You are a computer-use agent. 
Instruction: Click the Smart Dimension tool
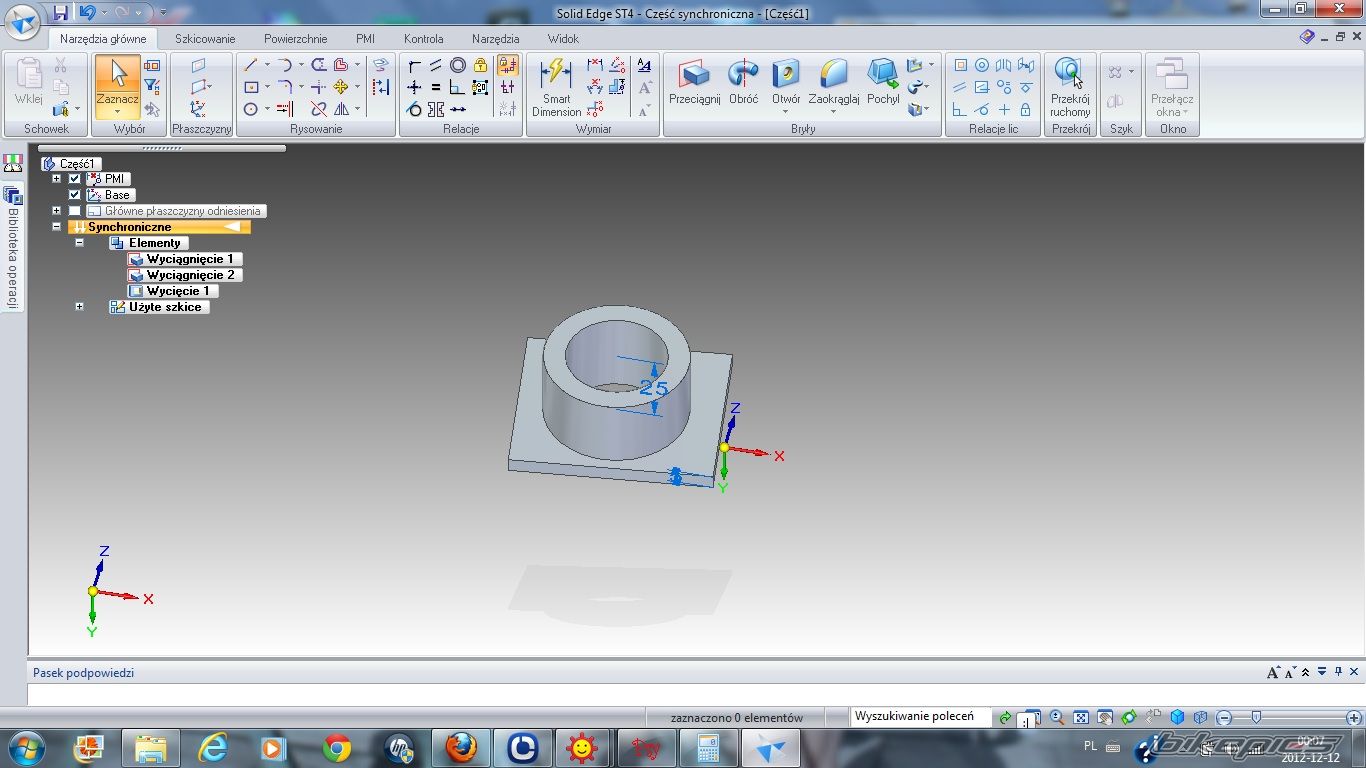coord(556,86)
